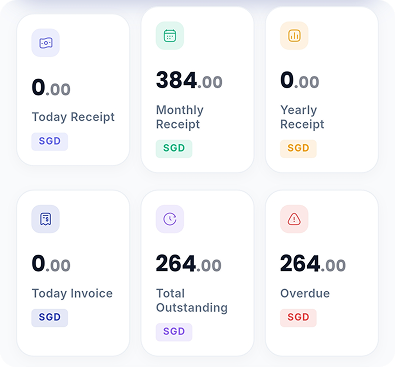Open the Total Outstanding label
The width and height of the screenshot is (395, 367).
(x=192, y=300)
